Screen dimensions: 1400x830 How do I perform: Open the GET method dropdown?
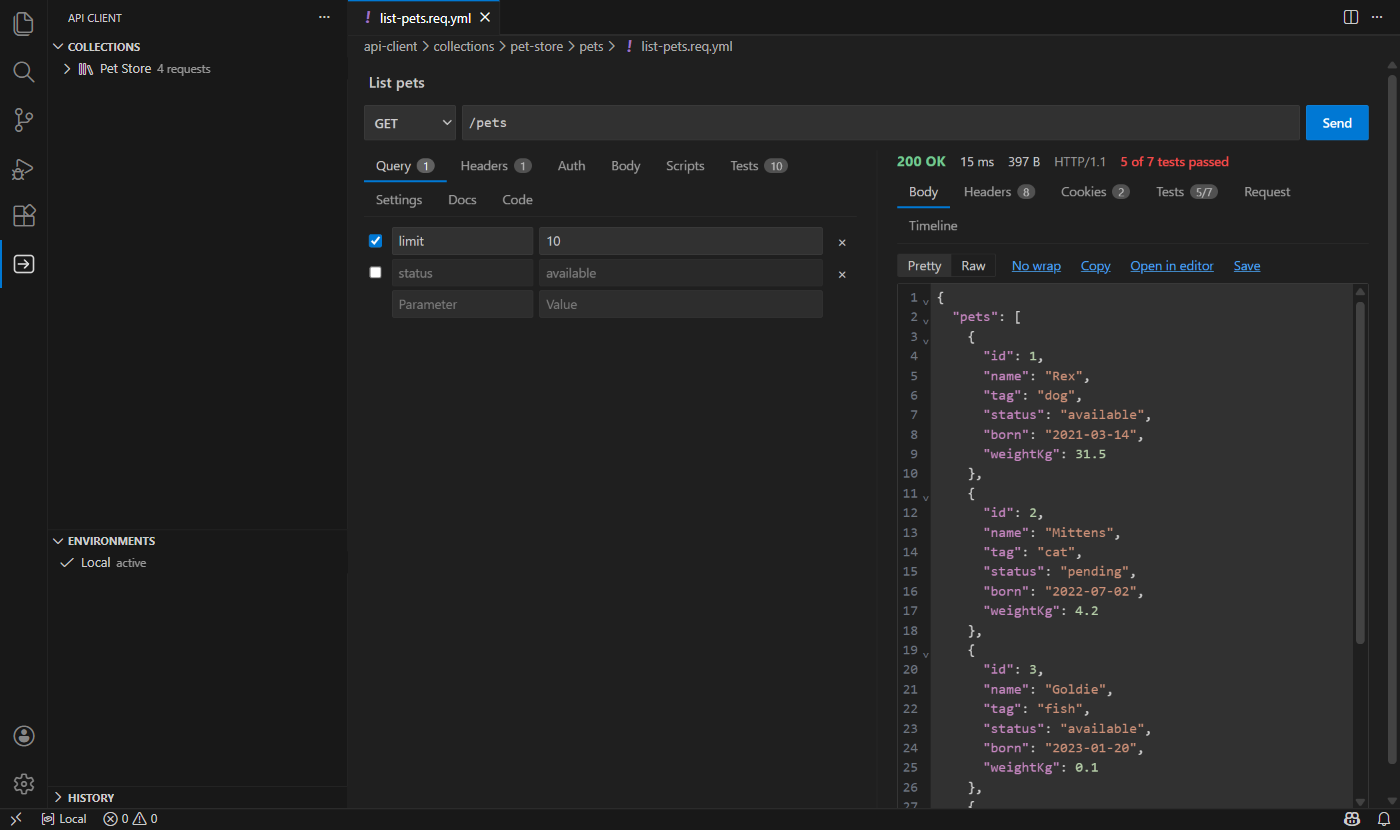[410, 123]
